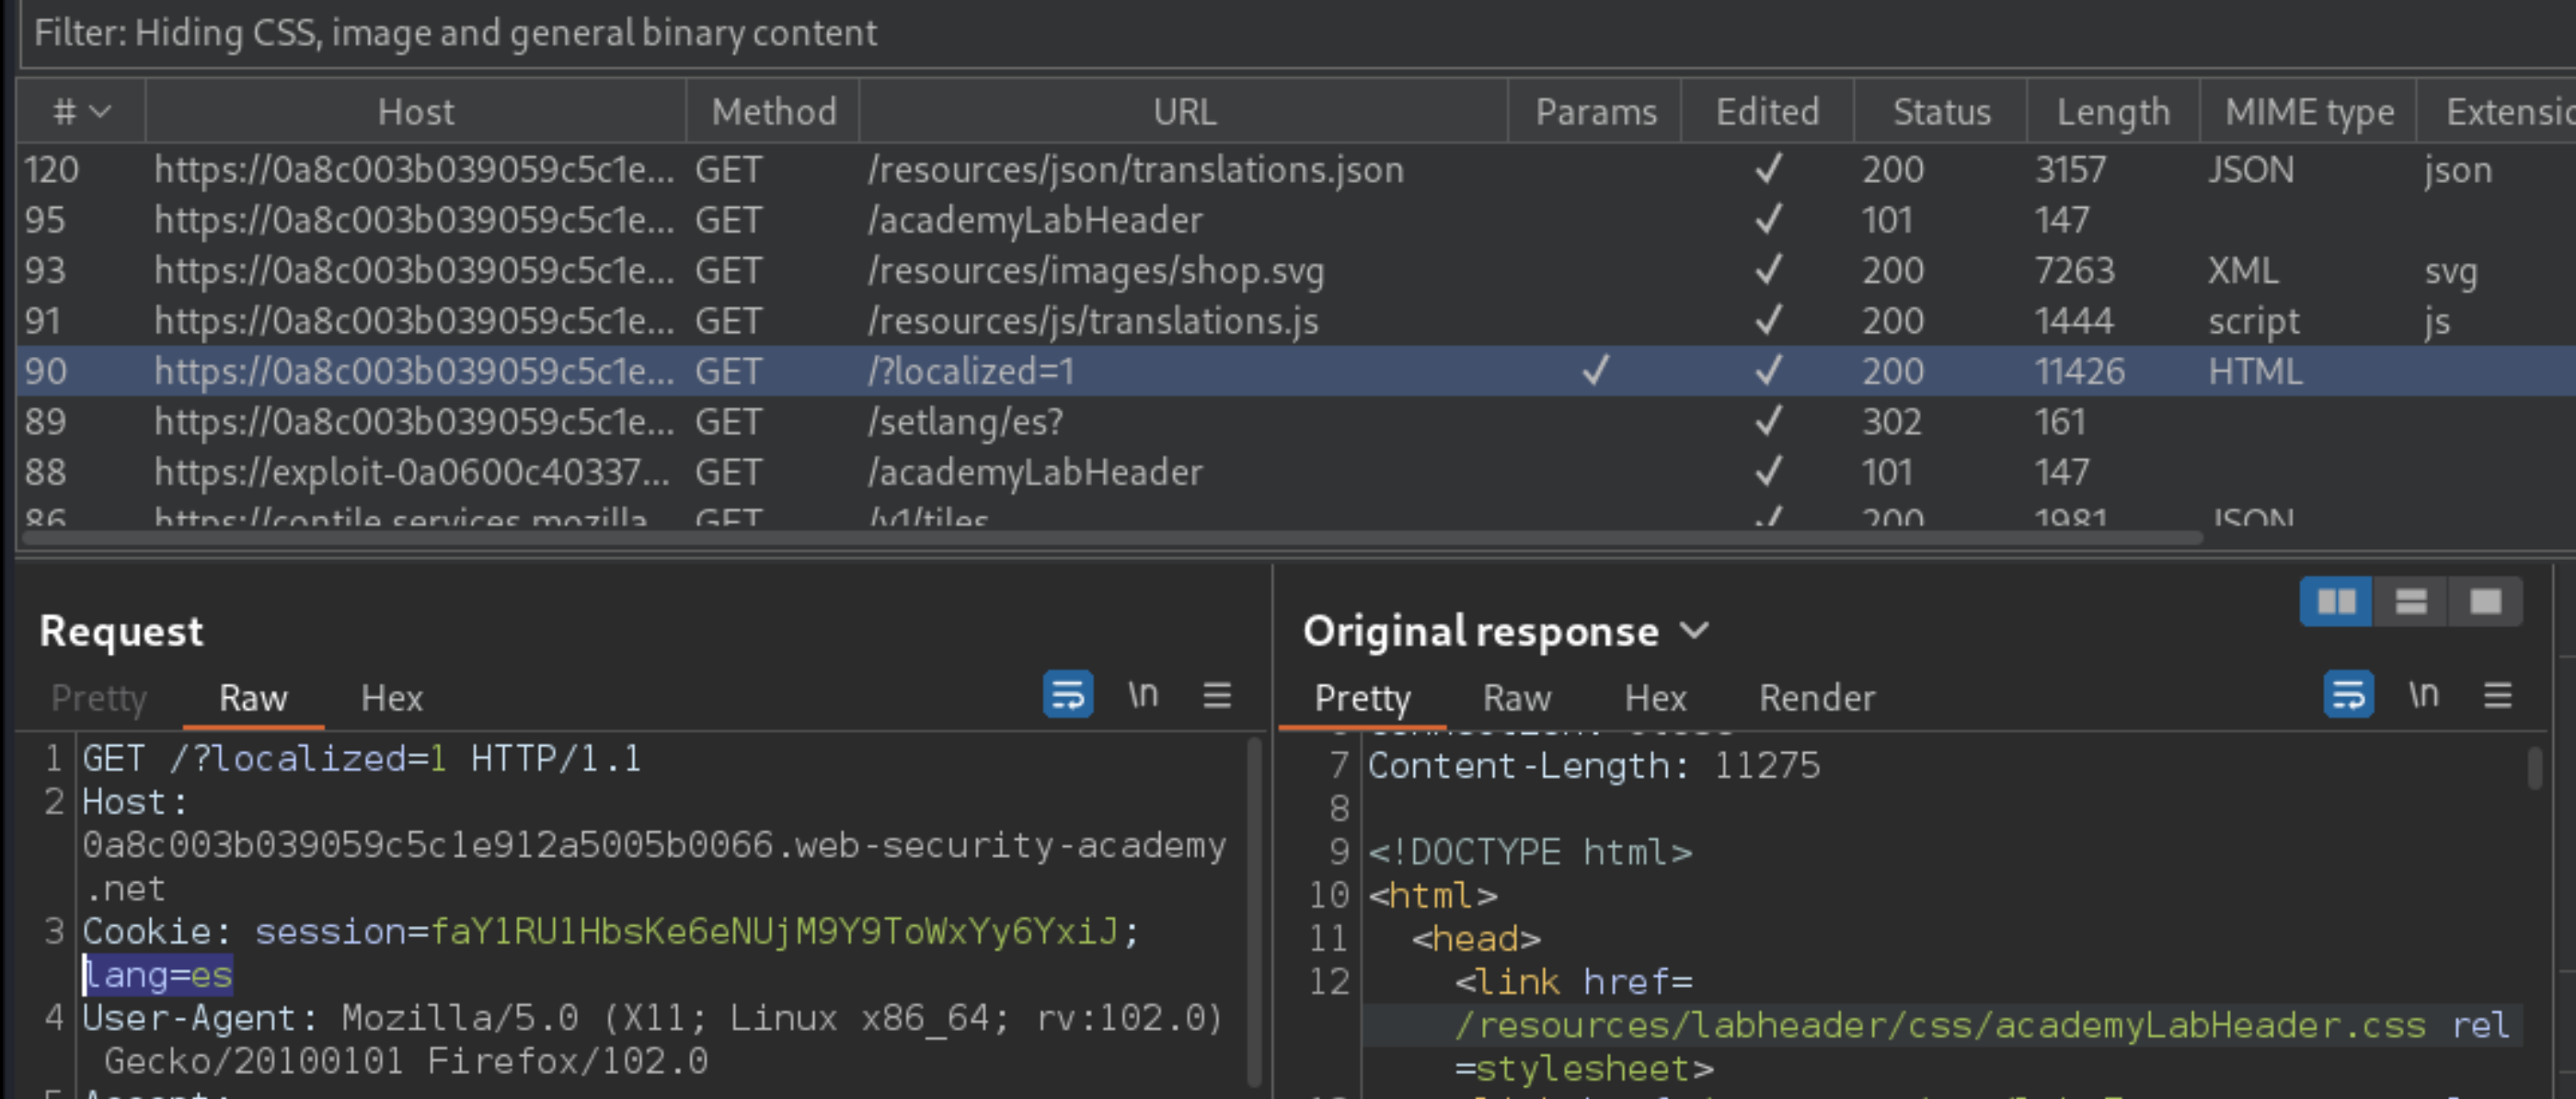
Task: Select row 95 academyLabHeader request
Action: coord(1296,220)
